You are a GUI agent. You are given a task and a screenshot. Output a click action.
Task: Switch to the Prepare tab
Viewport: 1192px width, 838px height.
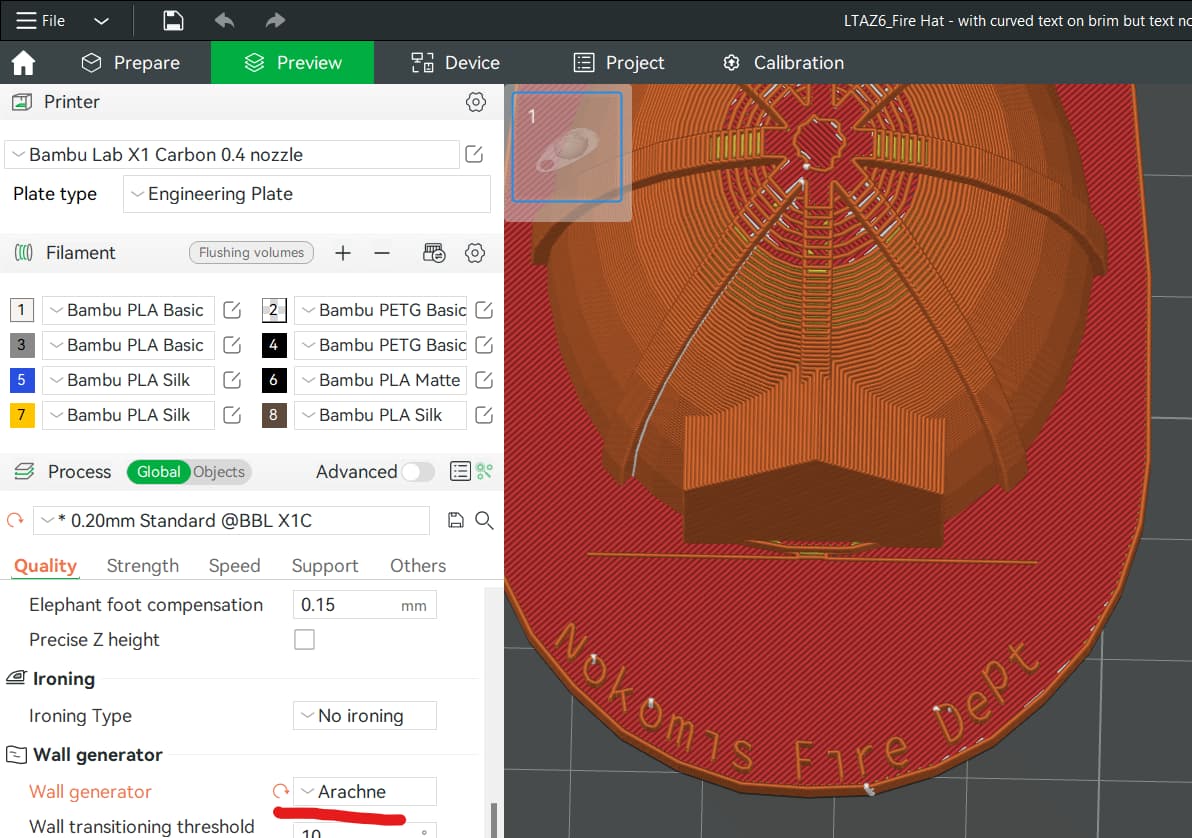point(131,62)
